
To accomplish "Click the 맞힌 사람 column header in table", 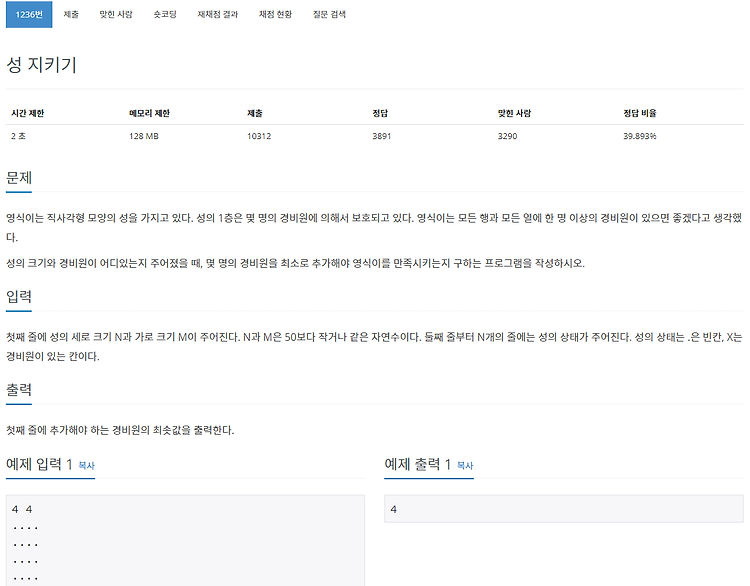I will (514, 113).
